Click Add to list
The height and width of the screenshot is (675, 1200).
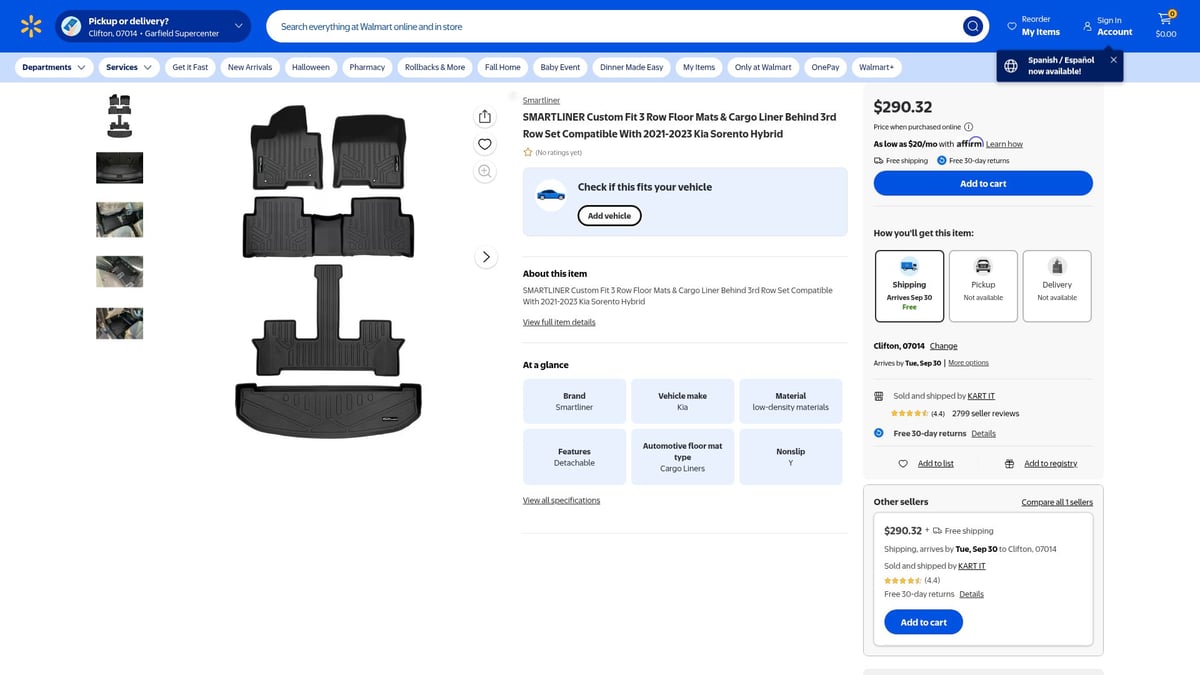(935, 463)
